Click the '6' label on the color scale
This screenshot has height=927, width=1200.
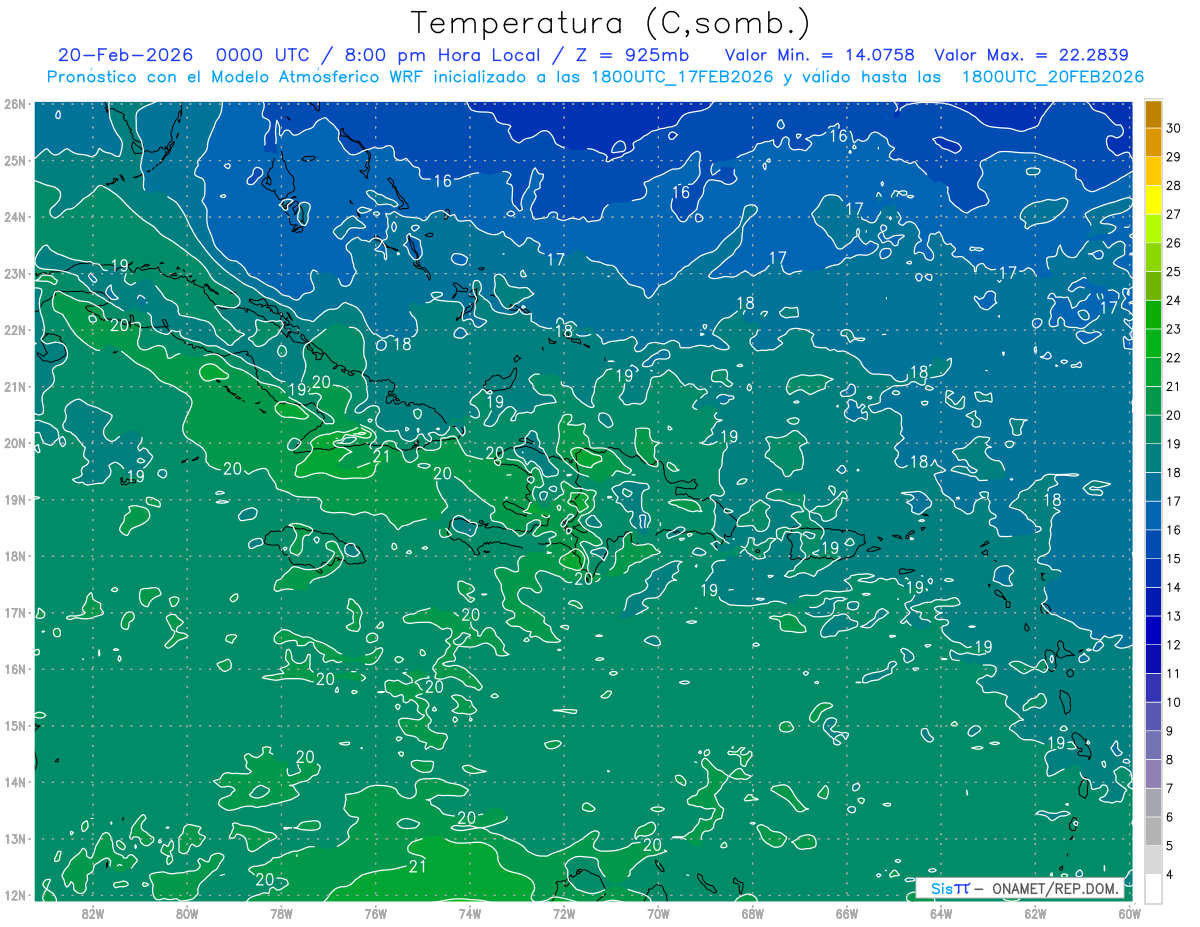click(1170, 817)
